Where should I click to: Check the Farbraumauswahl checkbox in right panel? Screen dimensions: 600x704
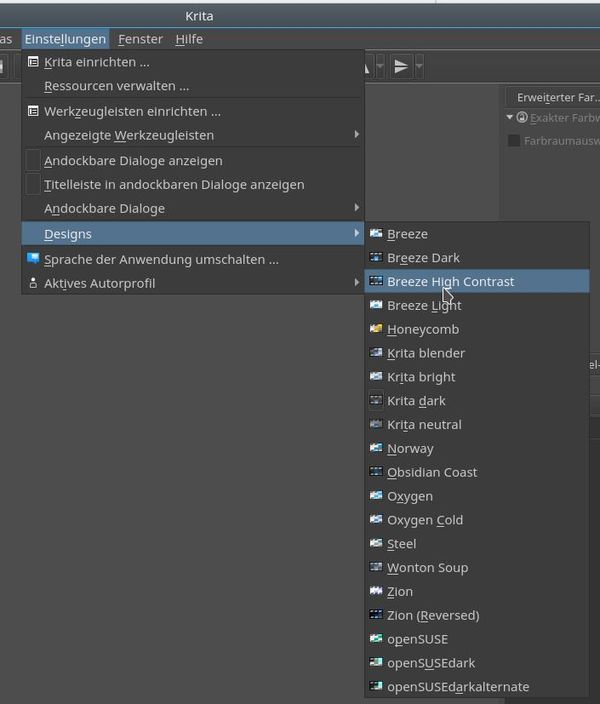(514, 141)
